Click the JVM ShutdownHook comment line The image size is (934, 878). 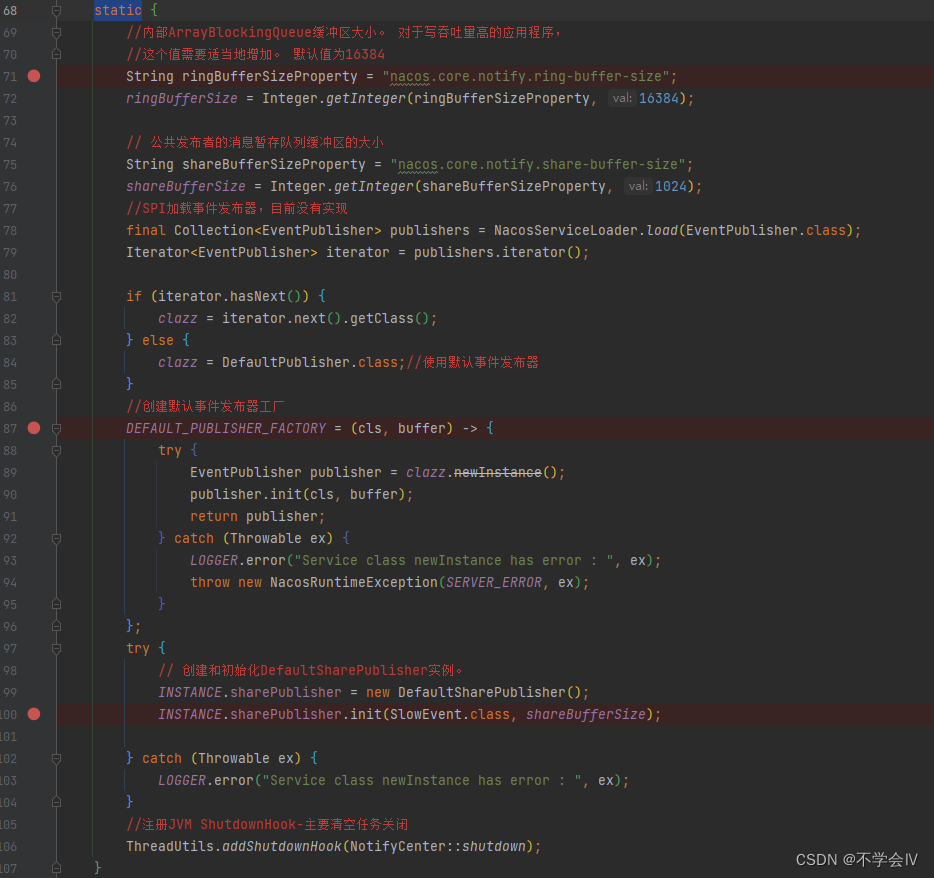(x=267, y=824)
